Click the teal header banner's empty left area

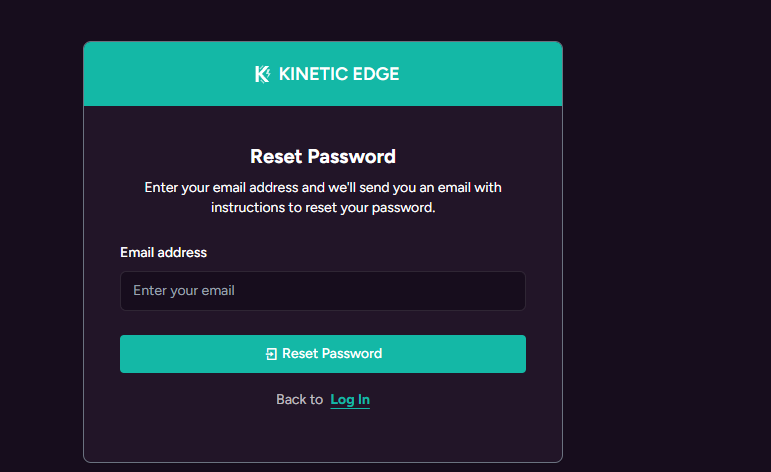(x=150, y=74)
